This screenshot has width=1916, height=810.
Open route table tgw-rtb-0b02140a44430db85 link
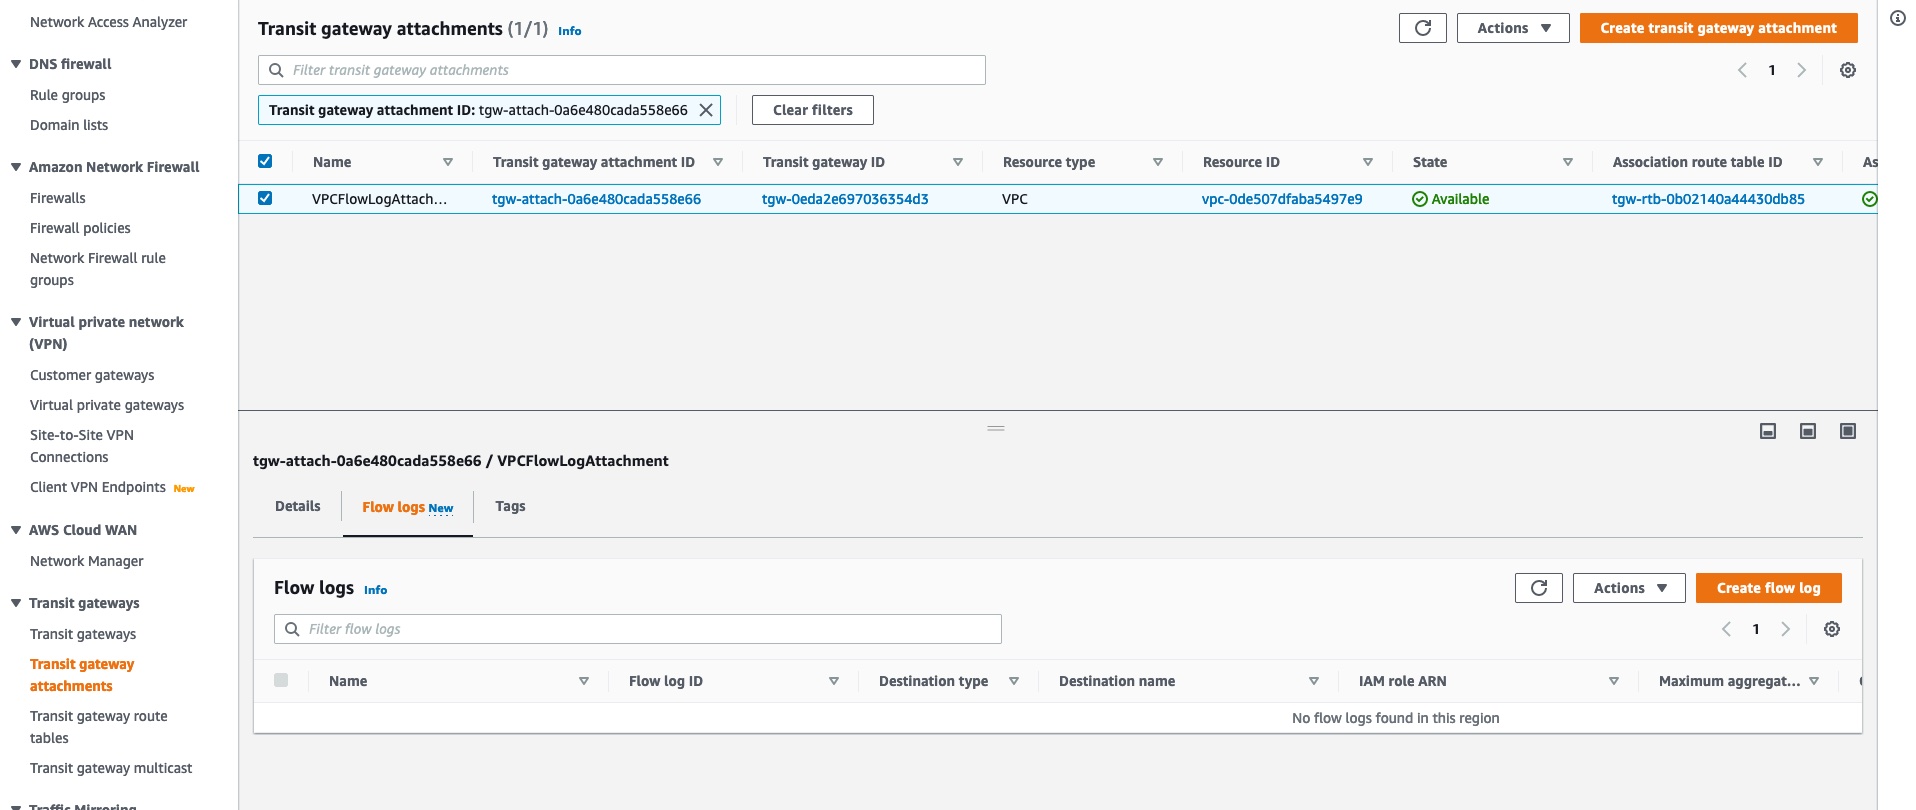[1708, 199]
